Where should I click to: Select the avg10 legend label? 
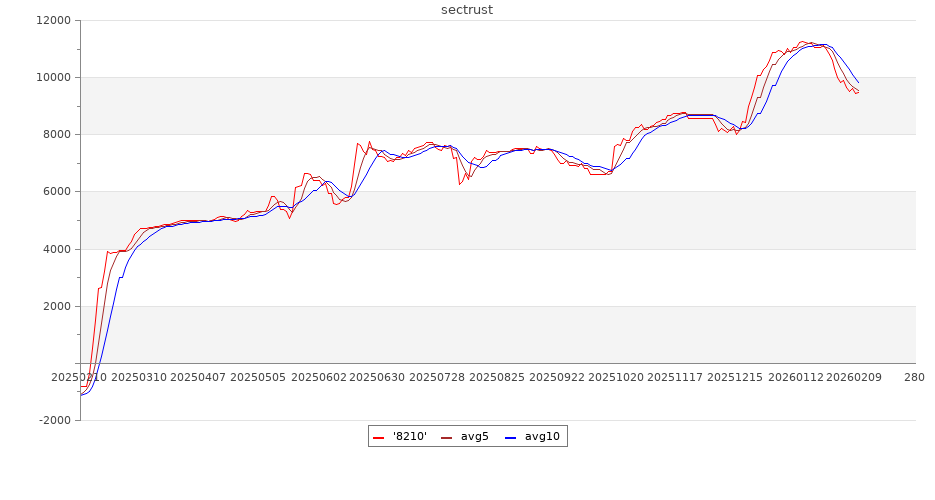tap(542, 437)
